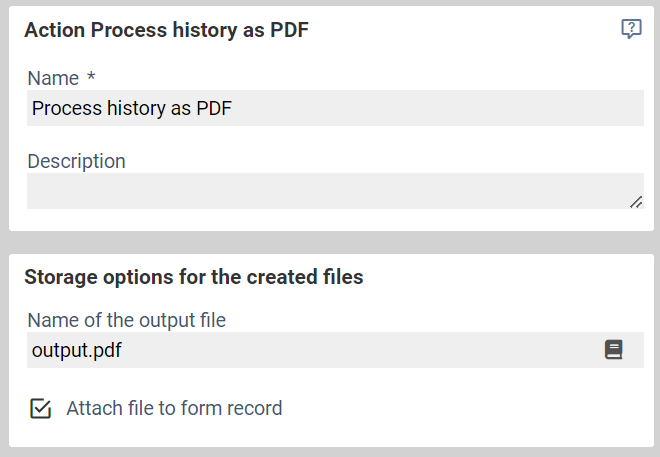The height and width of the screenshot is (457, 660).
Task: Click the word "Attach" next to the checkbox
Action: click(x=92, y=408)
